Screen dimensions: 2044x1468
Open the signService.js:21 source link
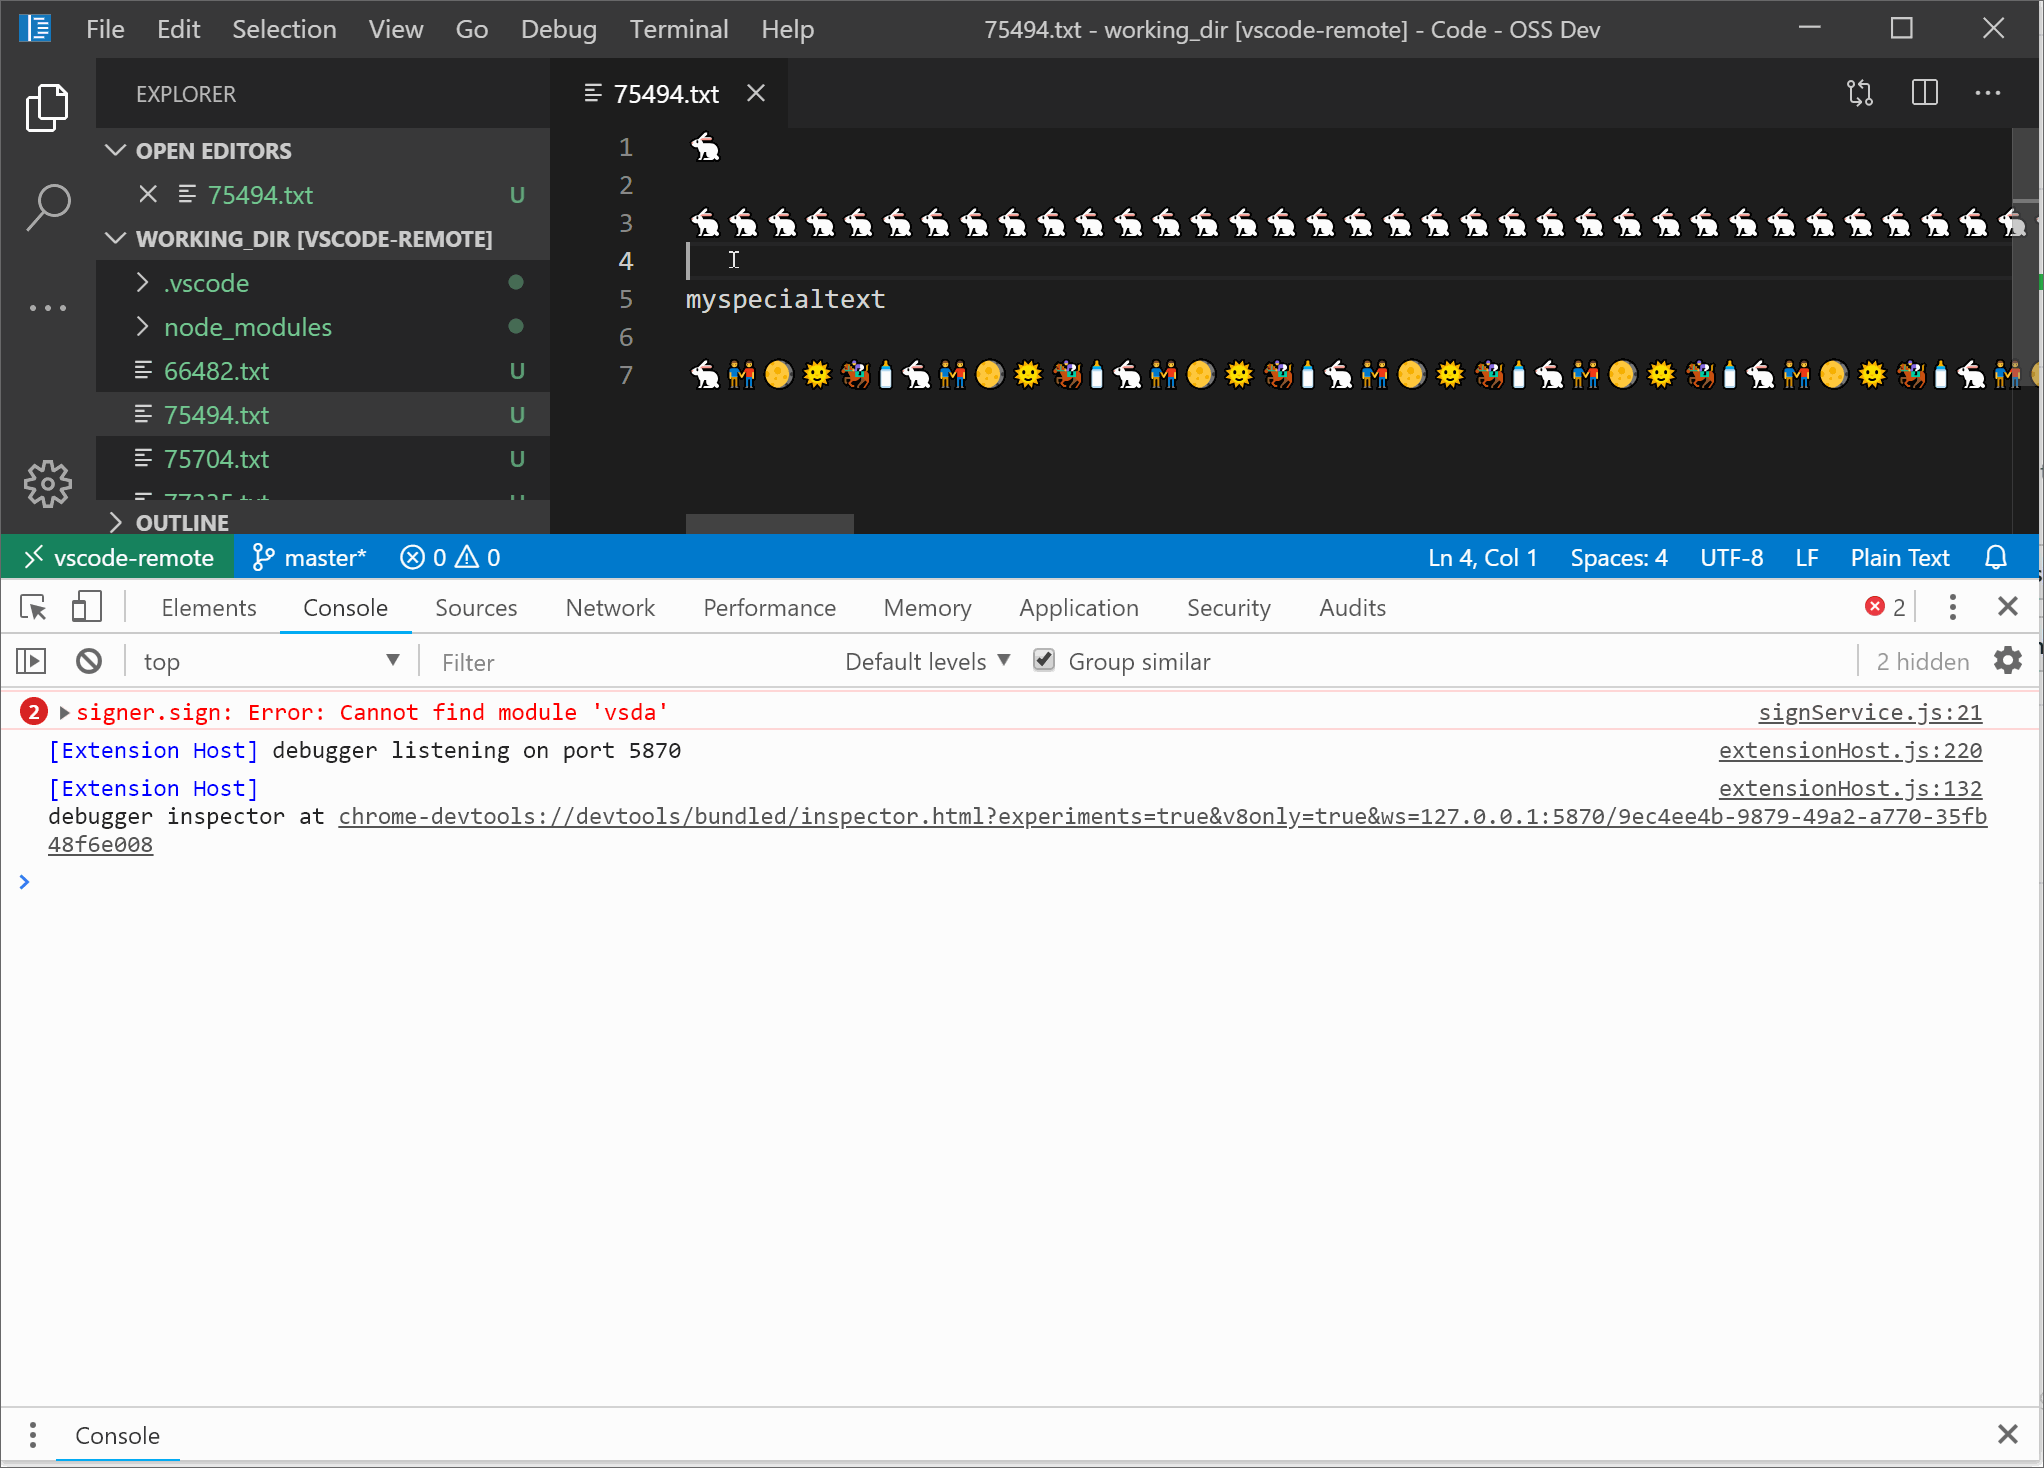tap(1870, 712)
